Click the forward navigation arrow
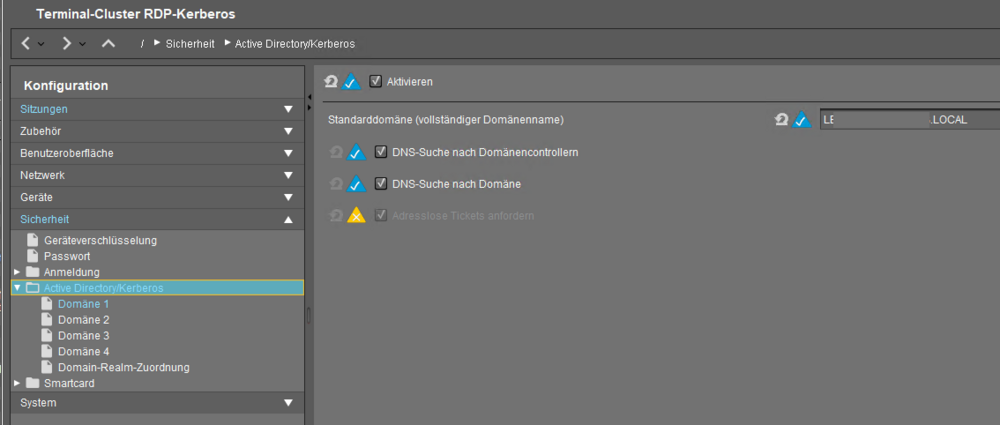 point(66,44)
